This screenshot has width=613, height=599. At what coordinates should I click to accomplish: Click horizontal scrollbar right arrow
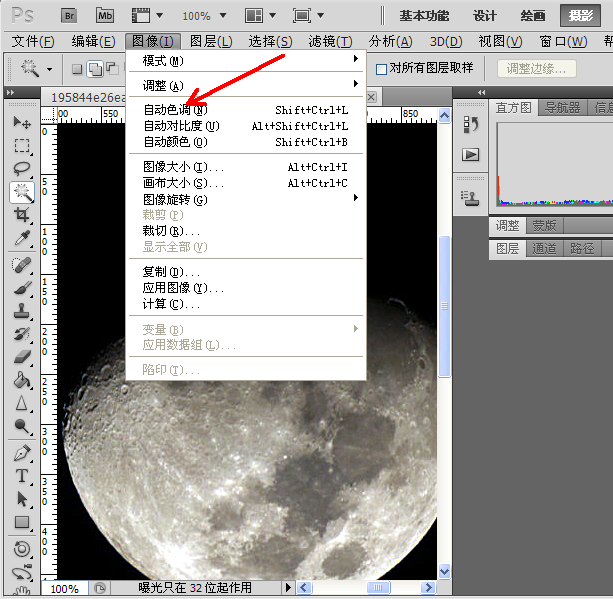point(428,587)
